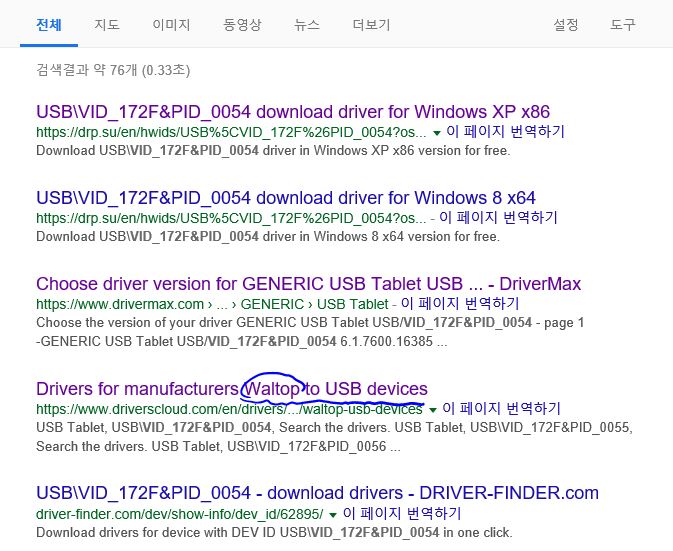Click the driverscloud.com green URL
673x551 pixels.
pos(229,409)
